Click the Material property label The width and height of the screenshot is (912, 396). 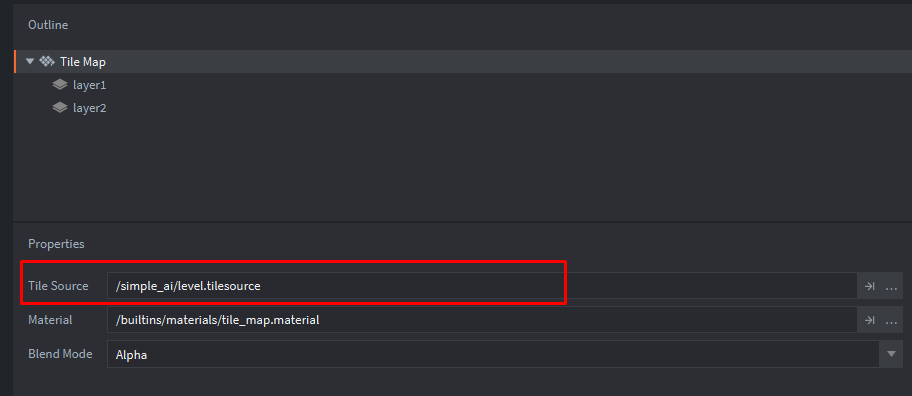point(50,319)
